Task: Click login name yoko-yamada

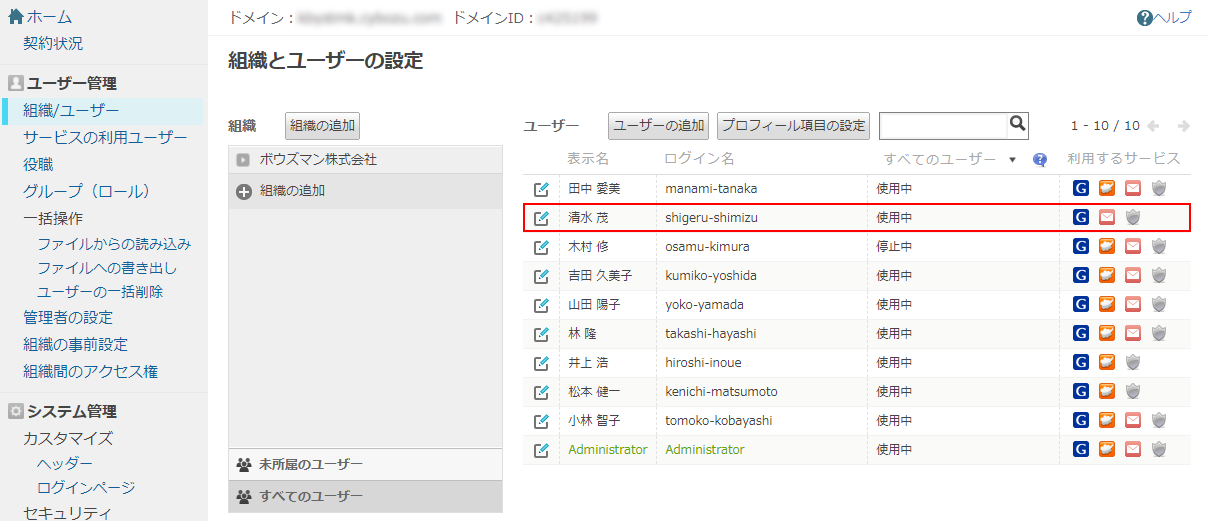Action: (704, 304)
